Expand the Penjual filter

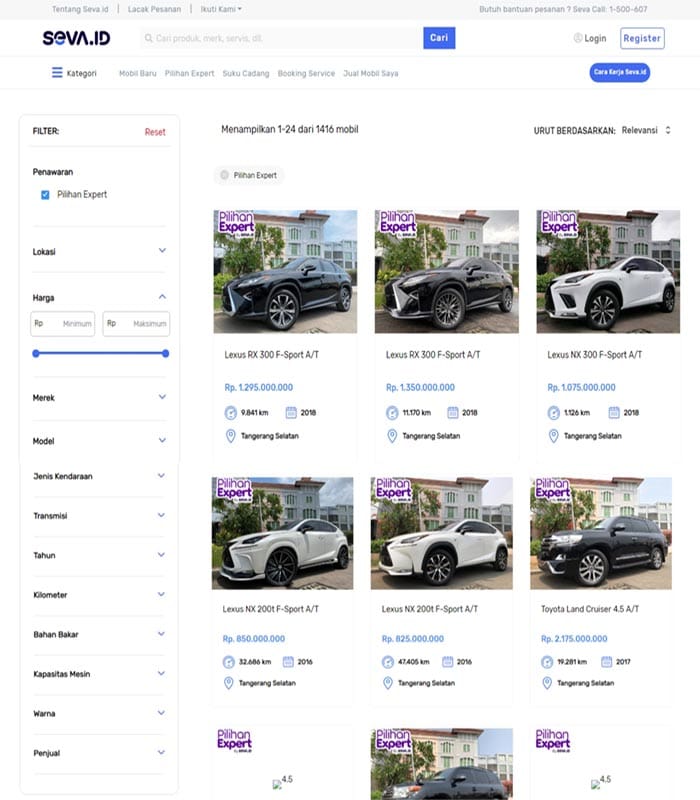(161, 752)
